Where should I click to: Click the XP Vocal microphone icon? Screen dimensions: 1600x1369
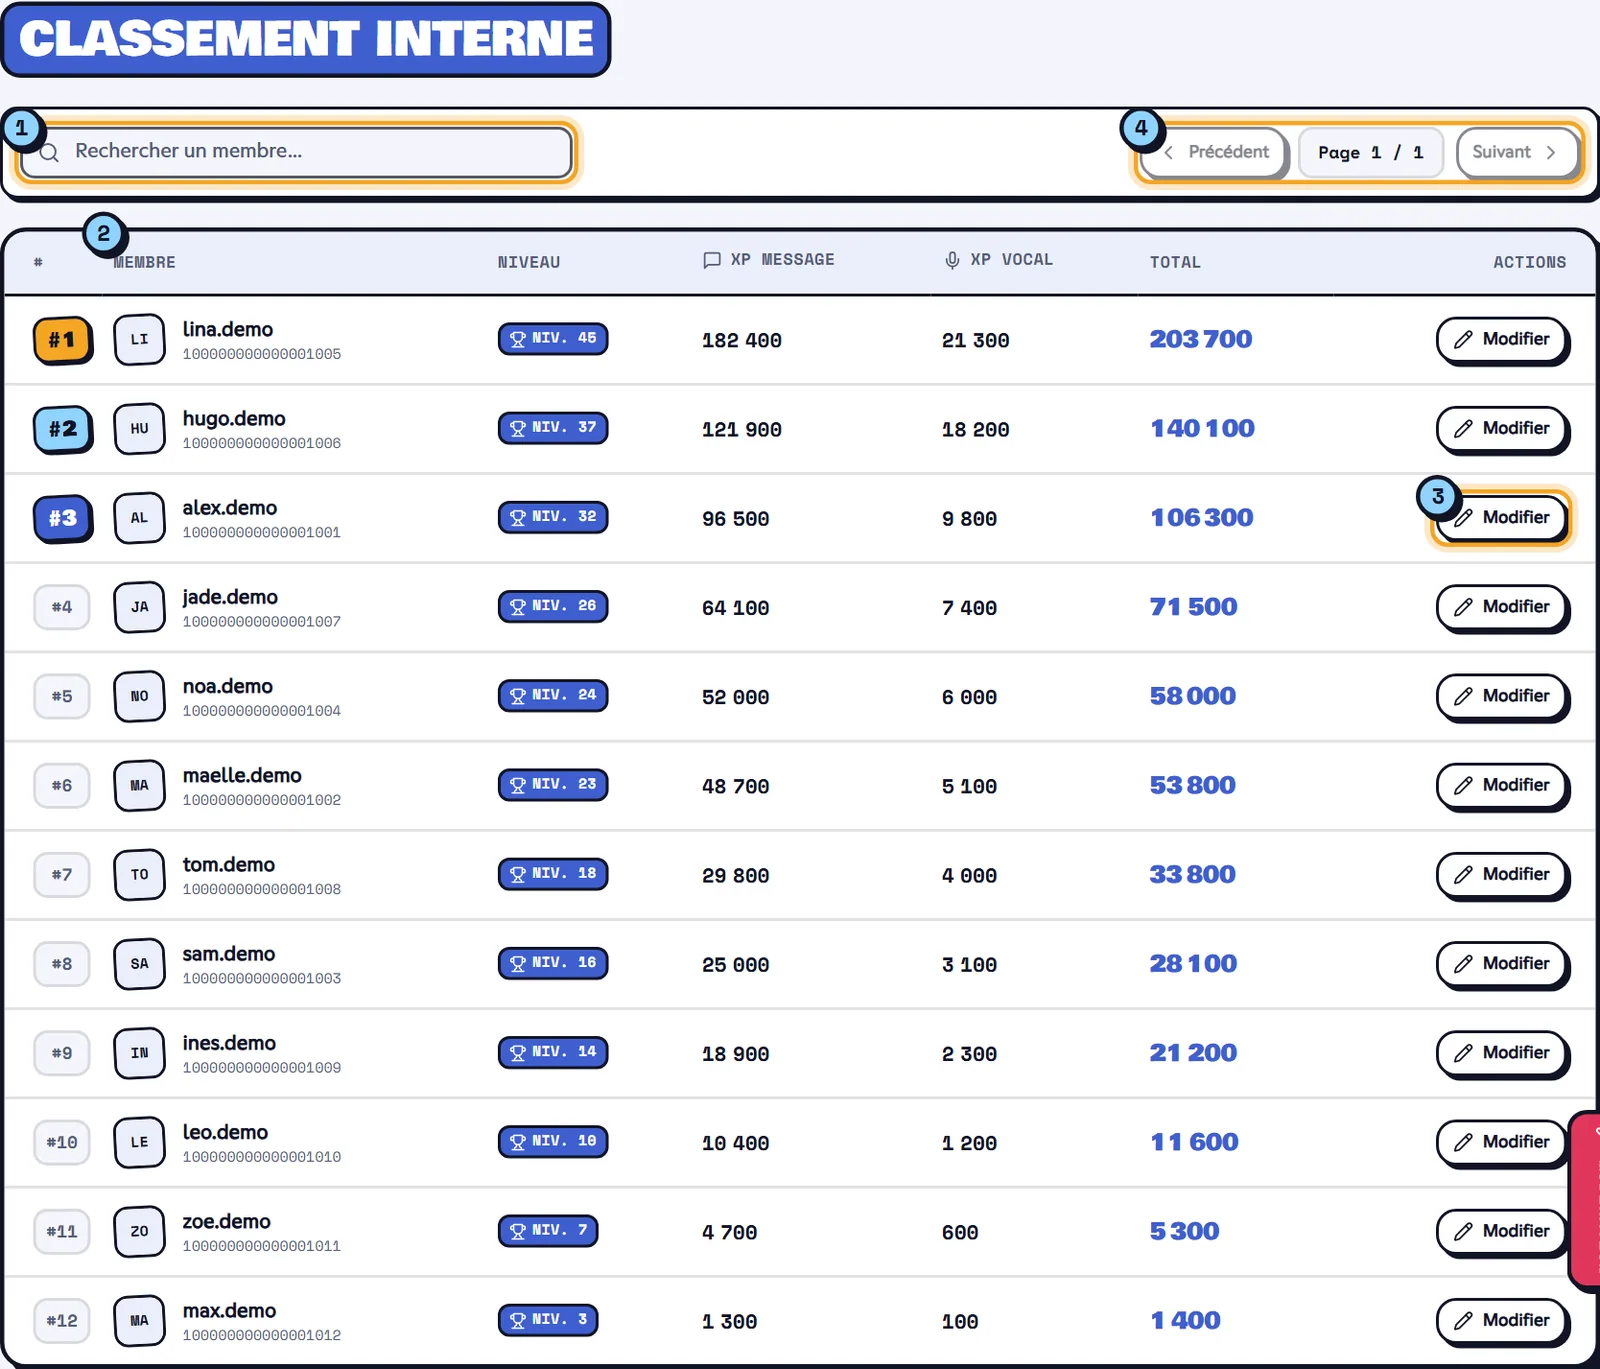click(x=952, y=260)
